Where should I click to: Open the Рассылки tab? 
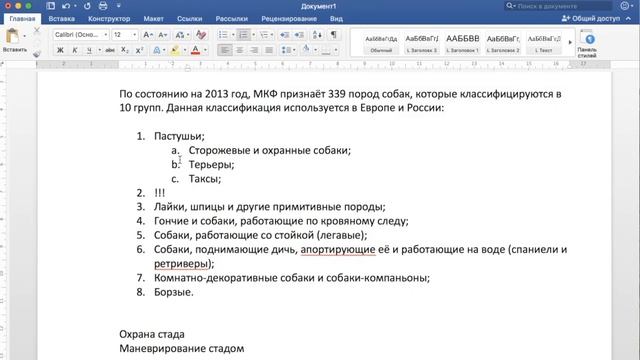point(232,19)
